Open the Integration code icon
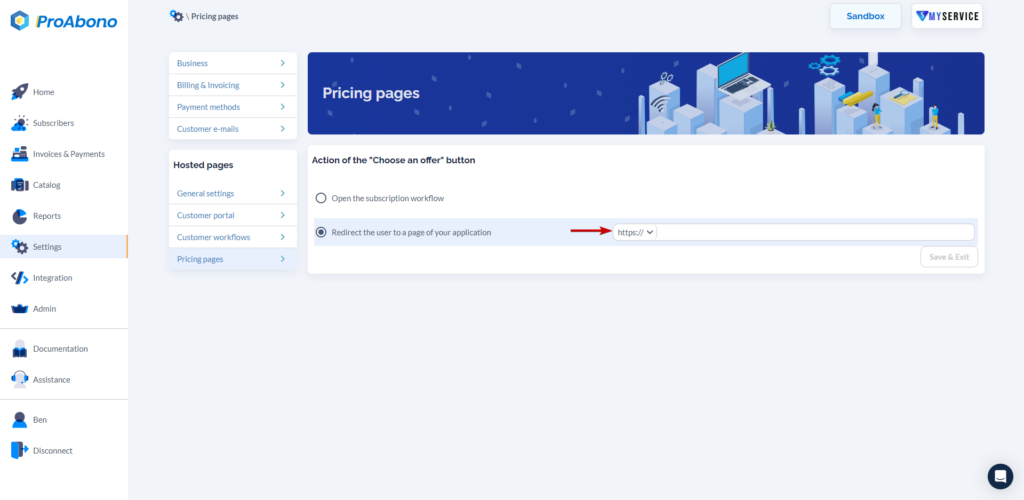 (20, 277)
